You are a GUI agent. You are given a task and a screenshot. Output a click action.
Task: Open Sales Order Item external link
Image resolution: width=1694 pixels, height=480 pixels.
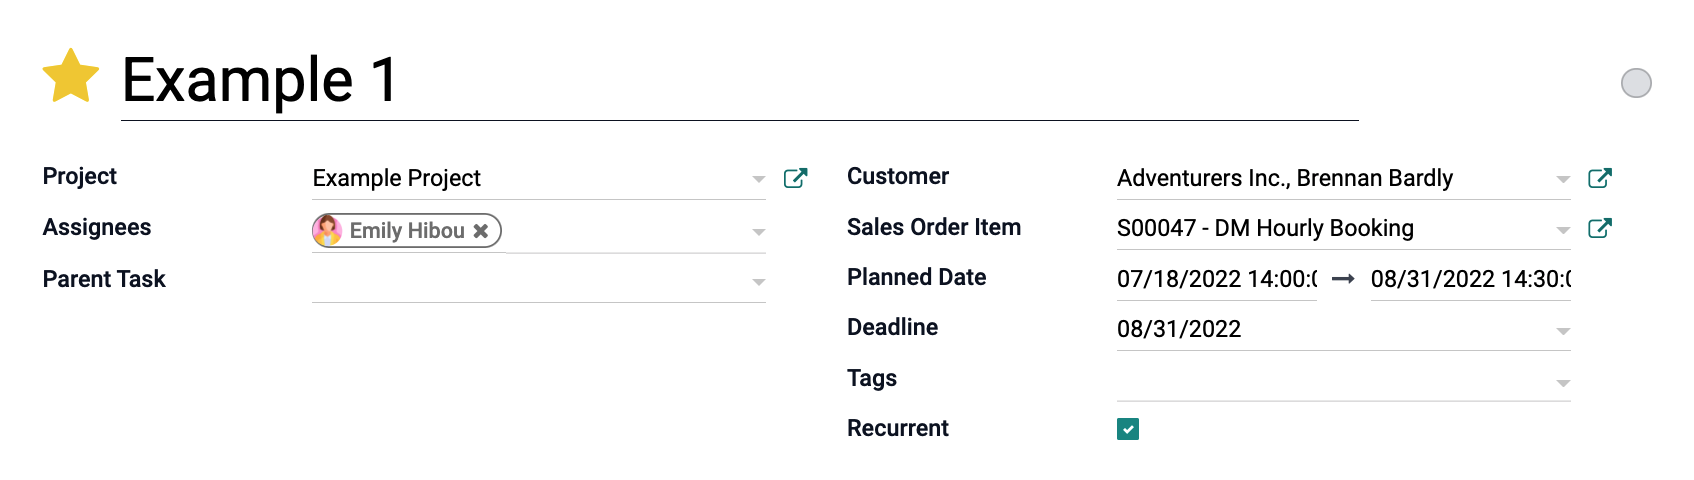point(1600,228)
